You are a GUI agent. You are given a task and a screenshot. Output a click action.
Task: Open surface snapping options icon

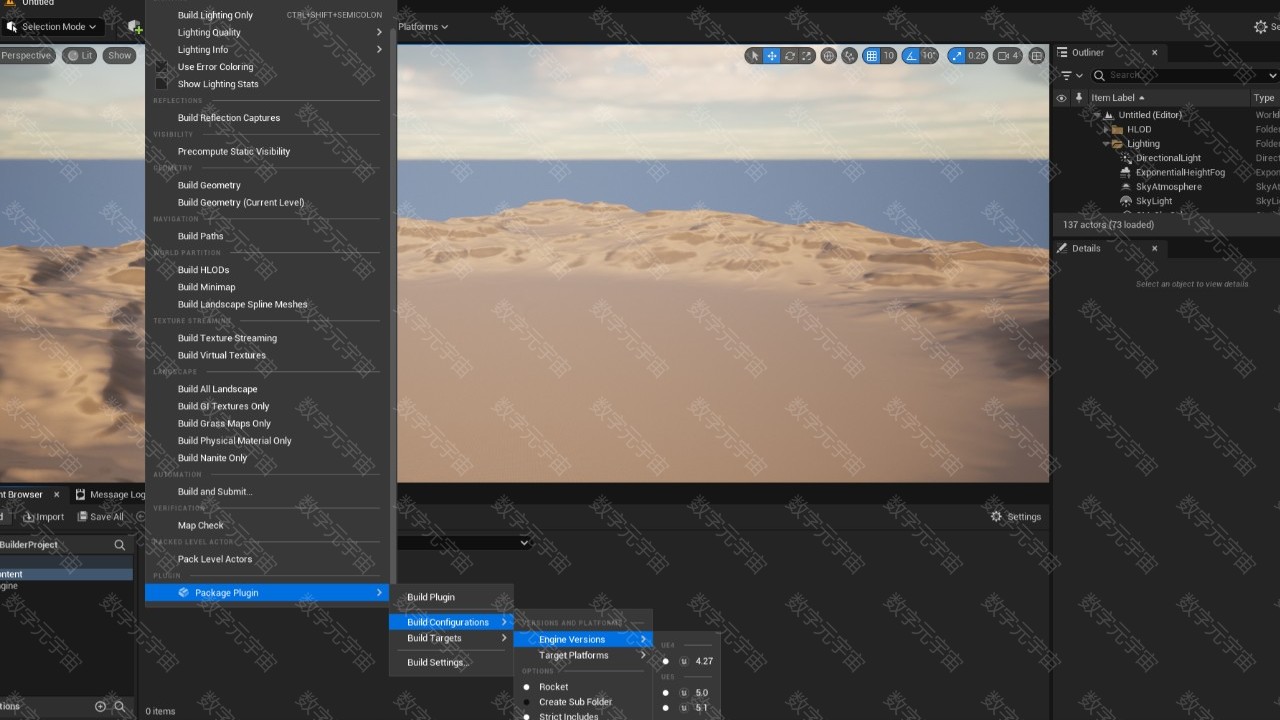click(x=849, y=56)
